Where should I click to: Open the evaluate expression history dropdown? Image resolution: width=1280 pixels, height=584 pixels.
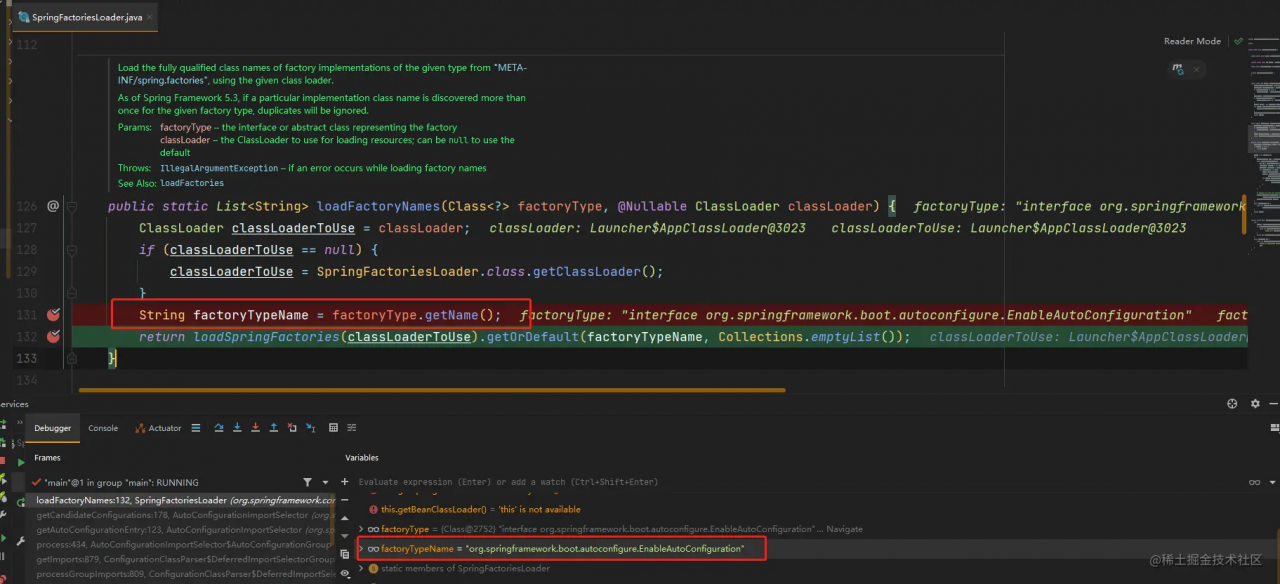1272,482
